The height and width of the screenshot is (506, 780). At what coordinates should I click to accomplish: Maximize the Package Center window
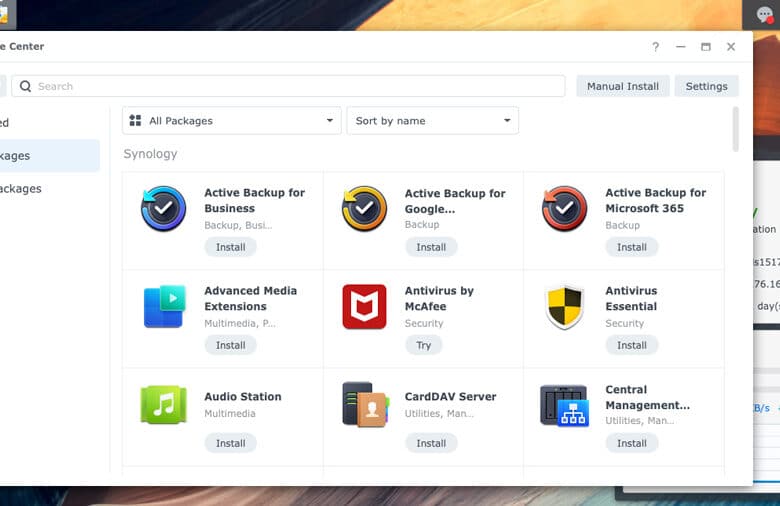pos(705,47)
